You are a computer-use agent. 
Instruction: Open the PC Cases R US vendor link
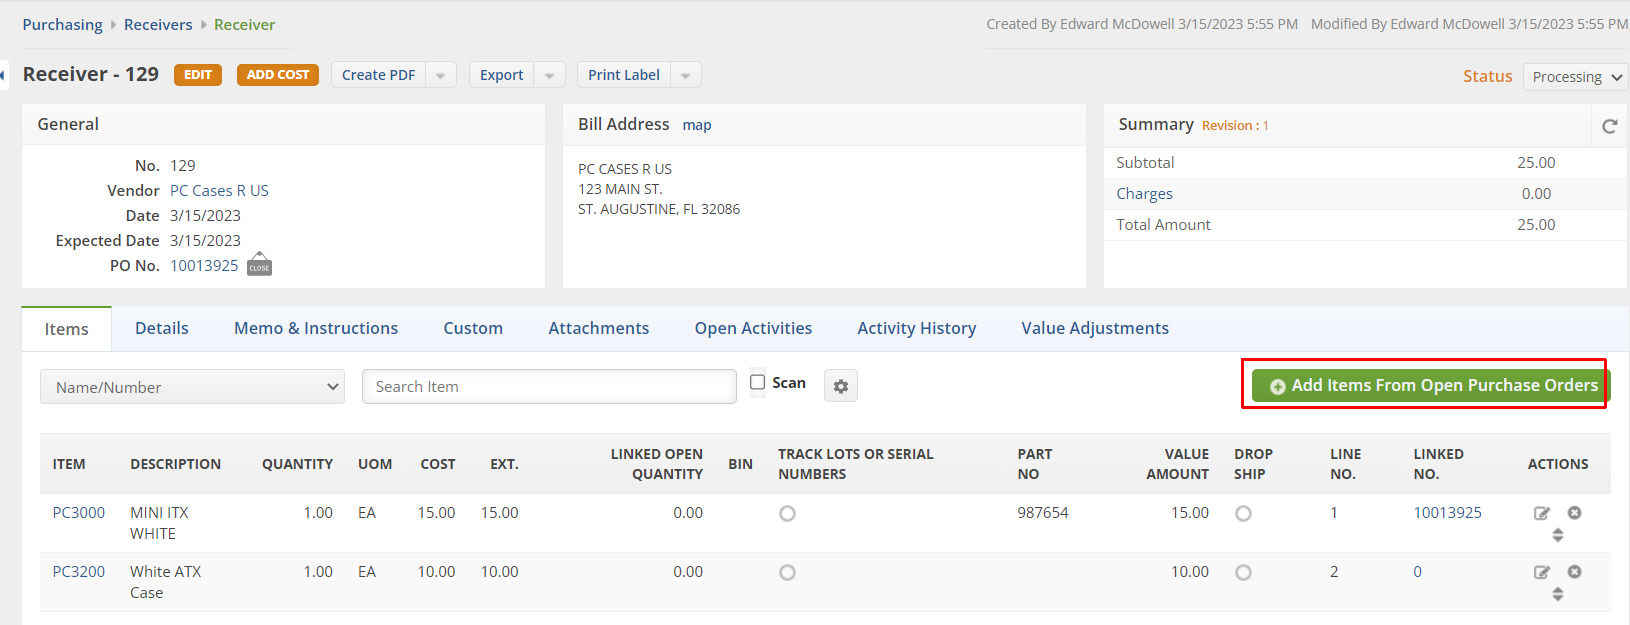click(x=219, y=190)
